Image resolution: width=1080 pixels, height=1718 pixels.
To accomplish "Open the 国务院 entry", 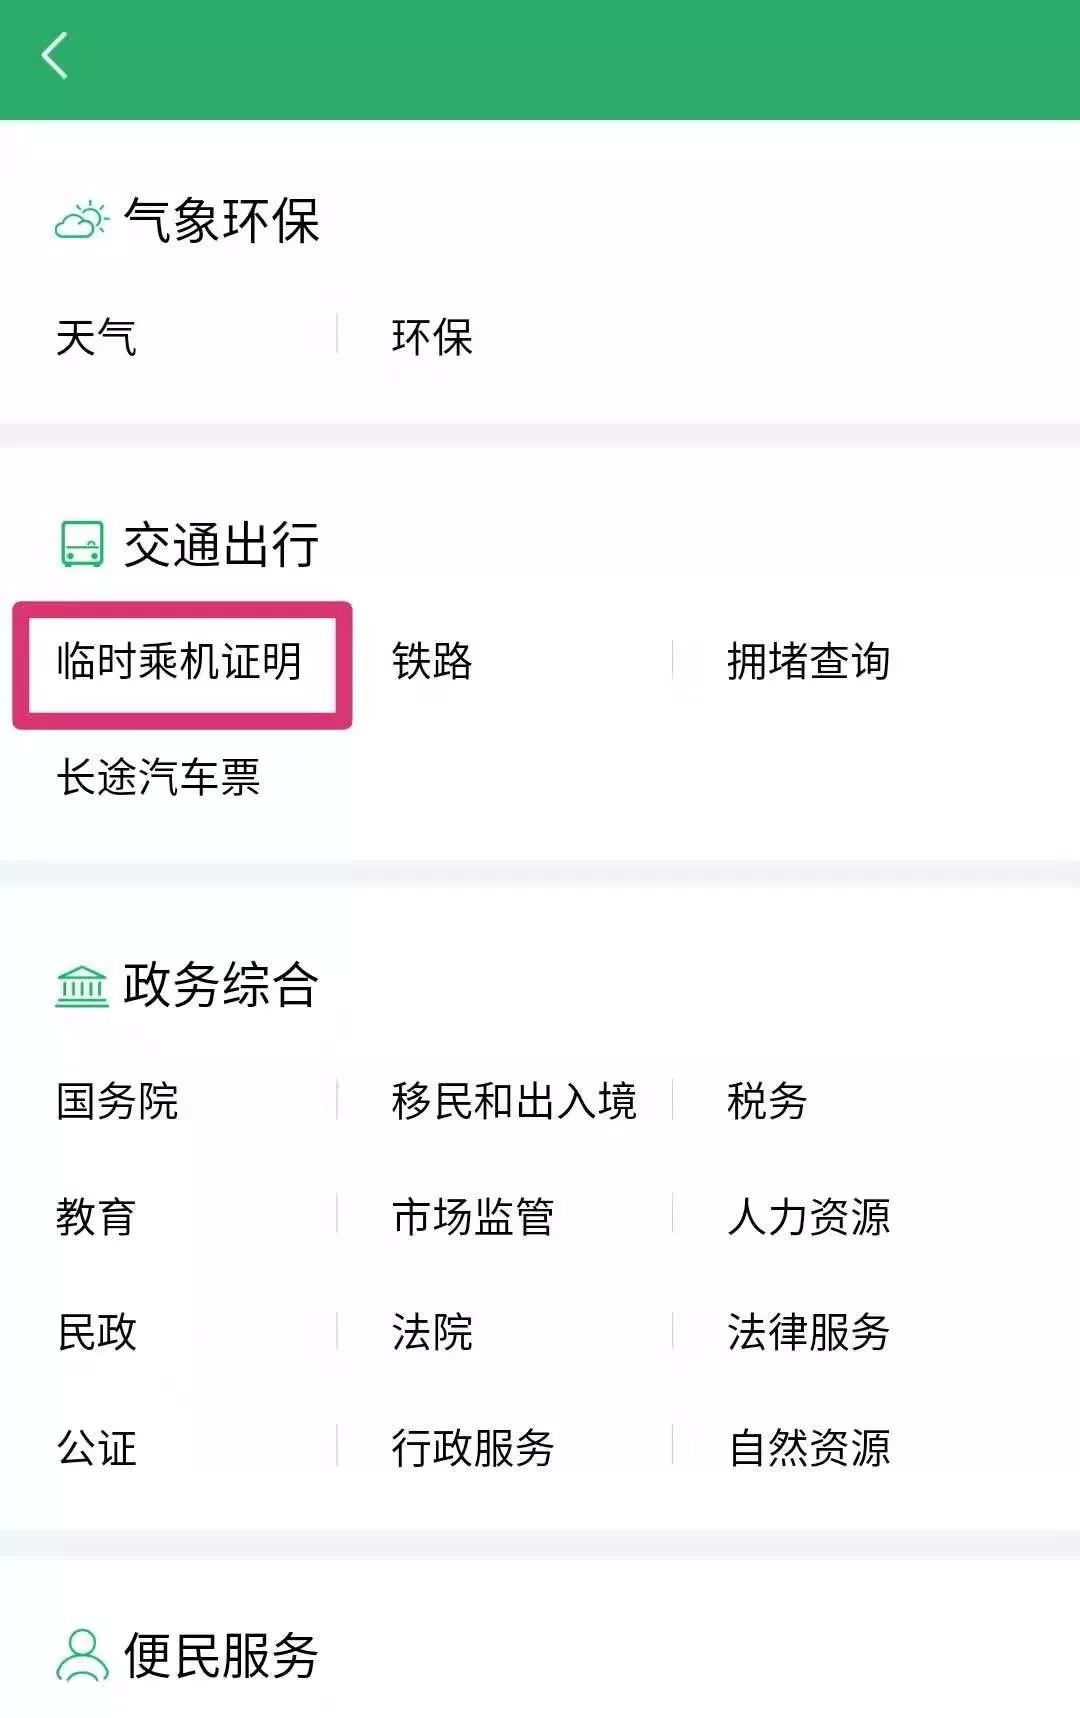I will pyautogui.click(x=117, y=1101).
